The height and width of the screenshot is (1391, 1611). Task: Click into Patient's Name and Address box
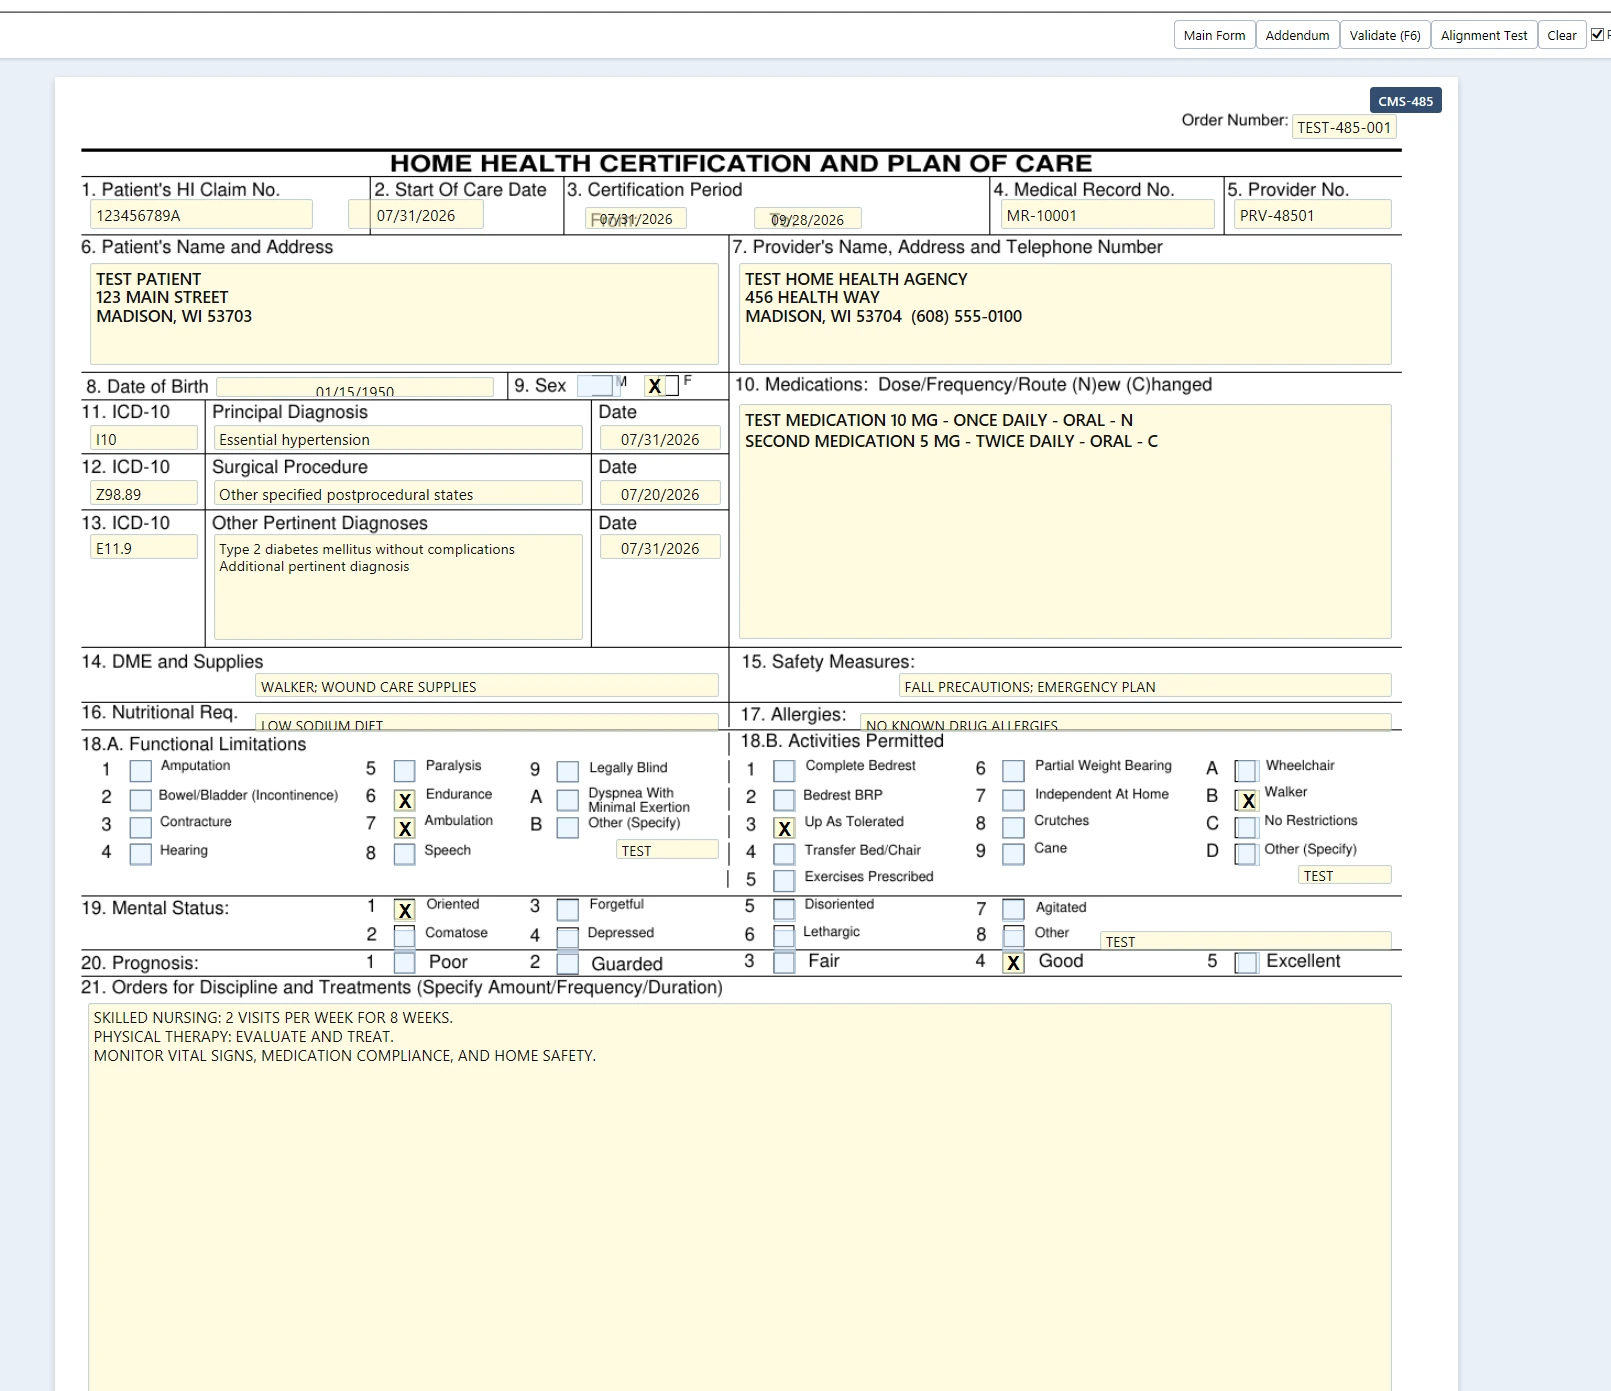[x=404, y=313]
